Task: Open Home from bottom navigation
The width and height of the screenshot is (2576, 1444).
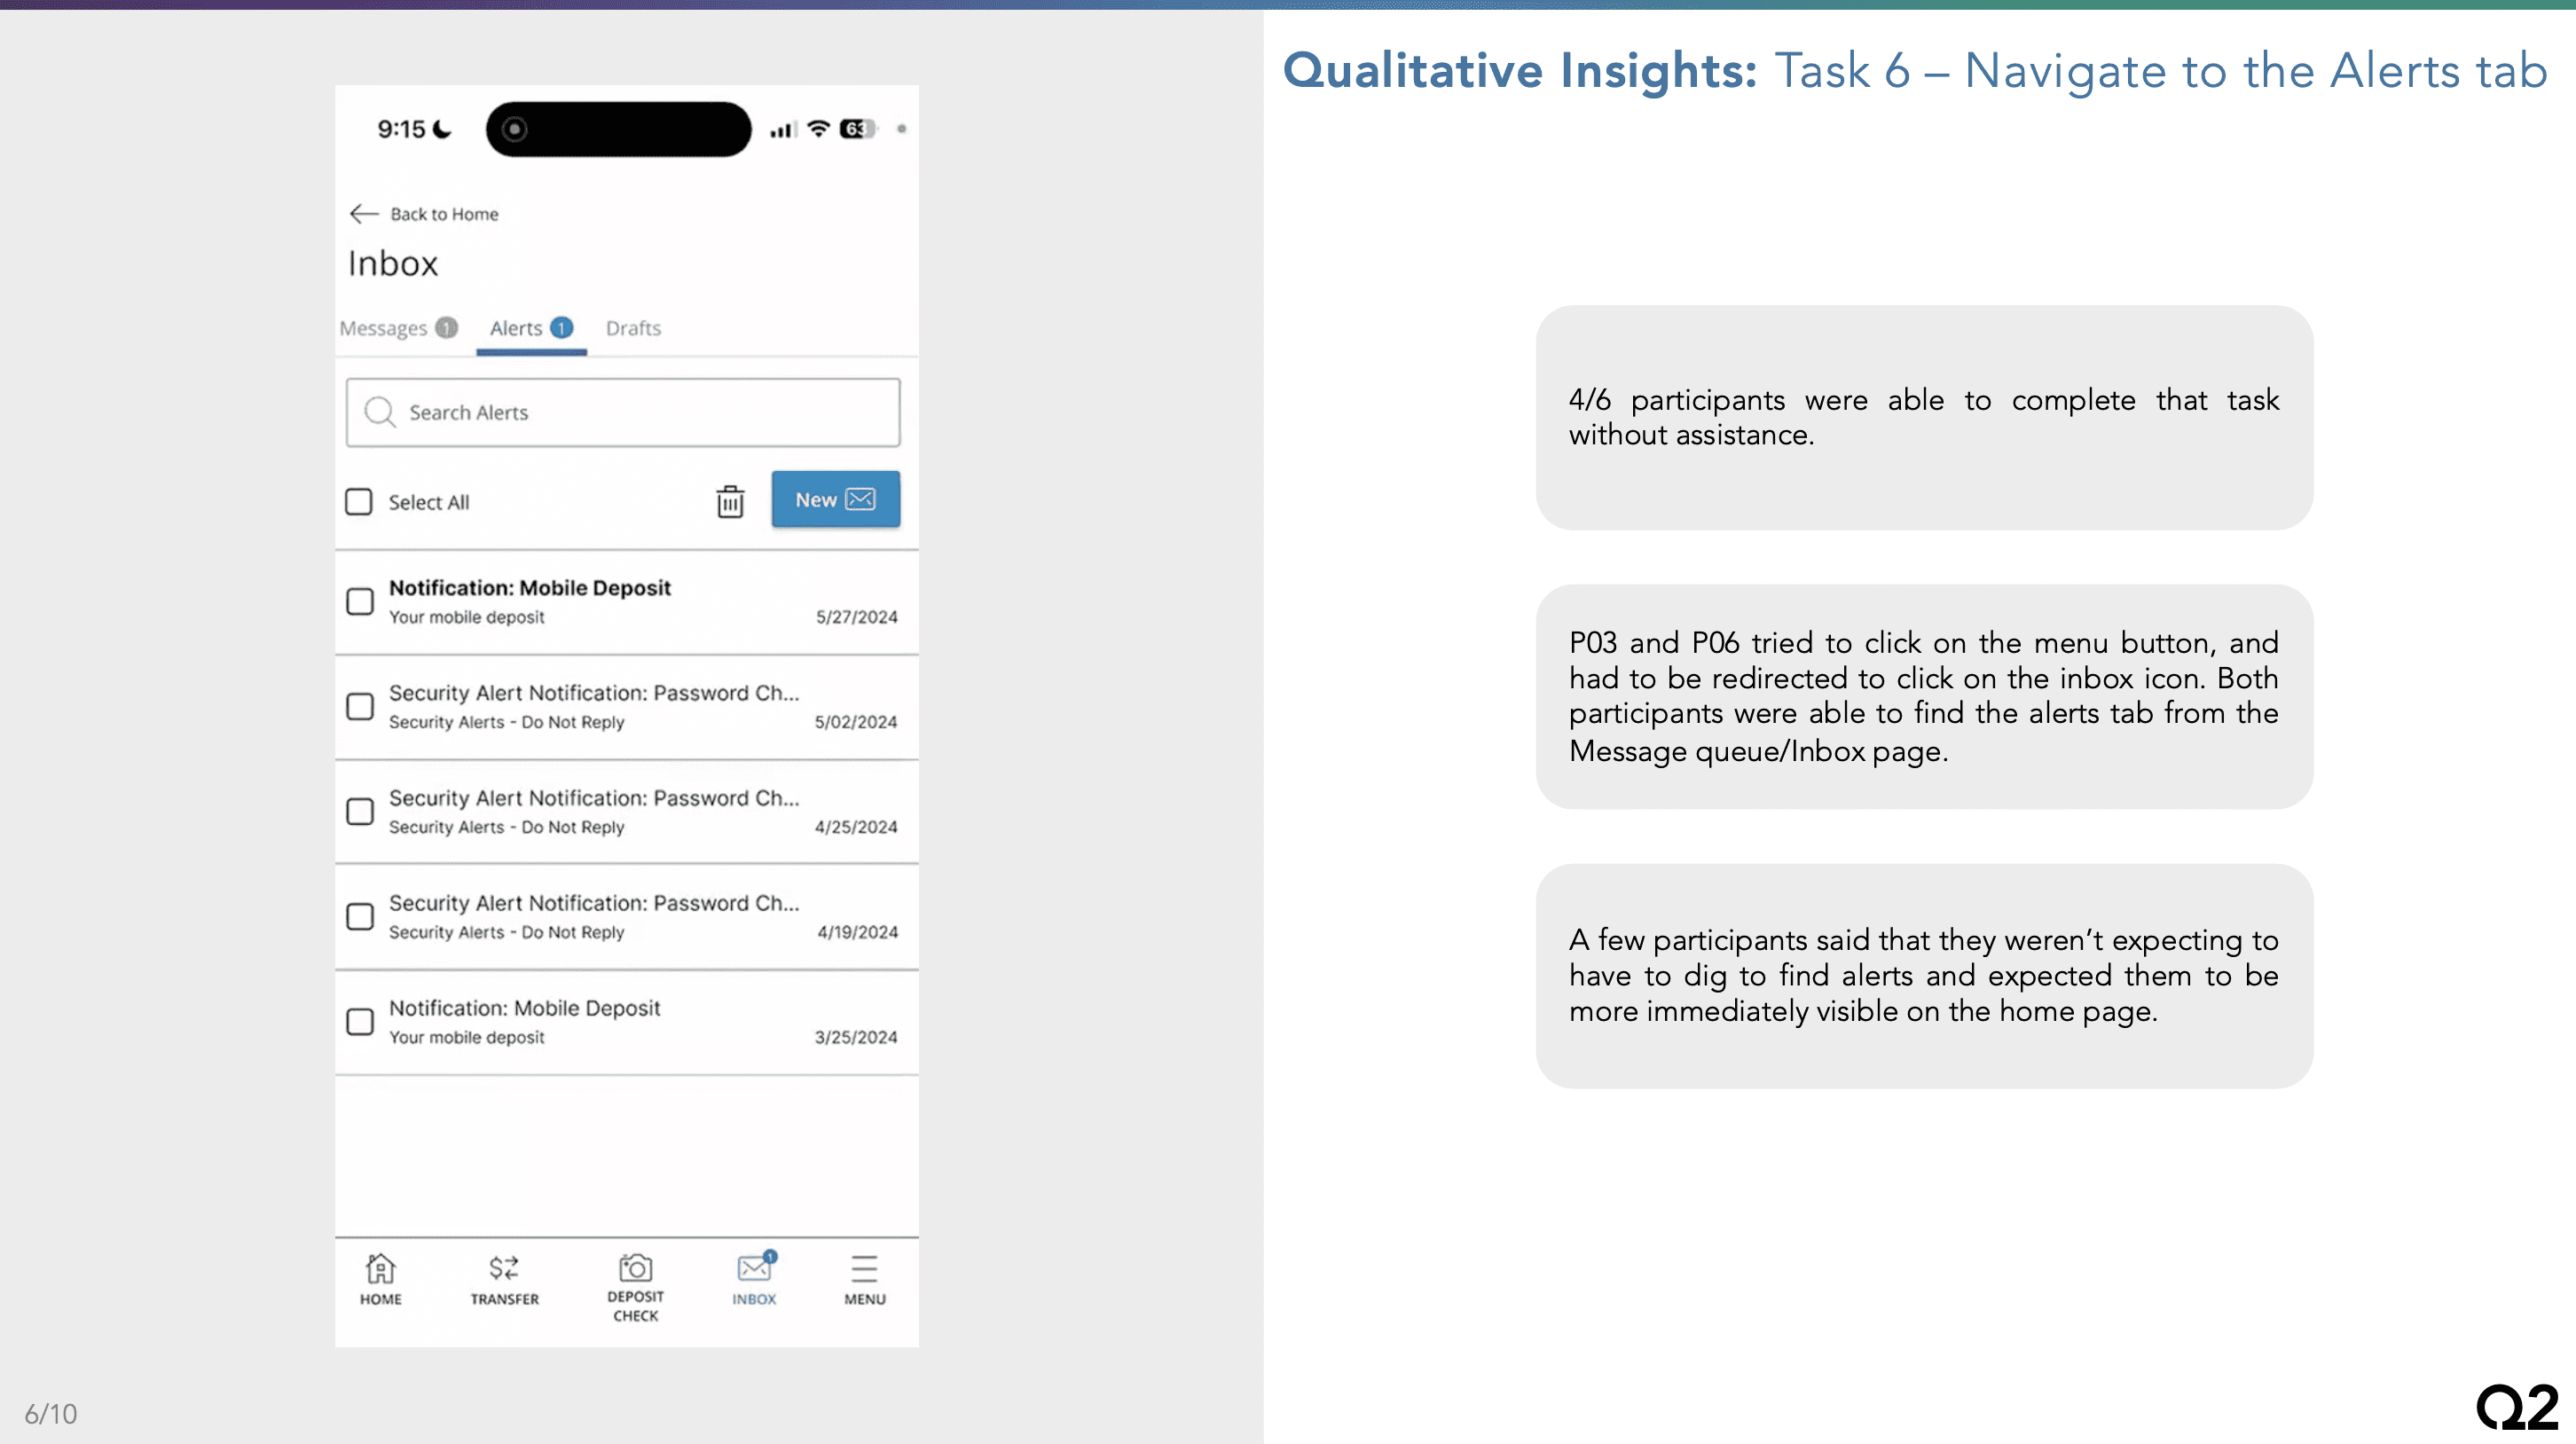Action: [380, 1279]
